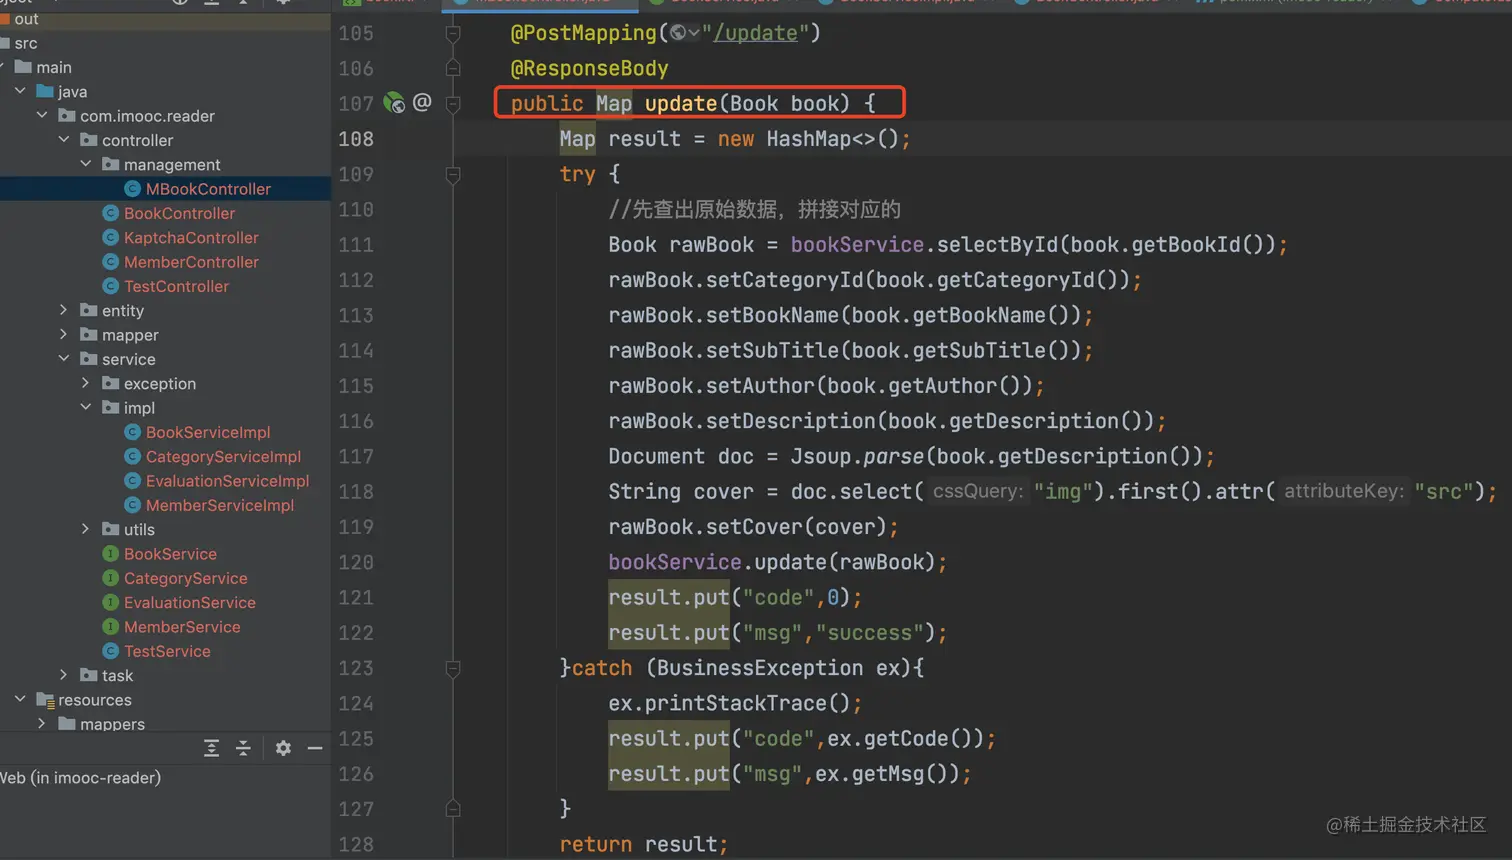Image resolution: width=1512 pixels, height=860 pixels.
Task: Toggle folding of the update method on line 107
Action: (x=453, y=103)
